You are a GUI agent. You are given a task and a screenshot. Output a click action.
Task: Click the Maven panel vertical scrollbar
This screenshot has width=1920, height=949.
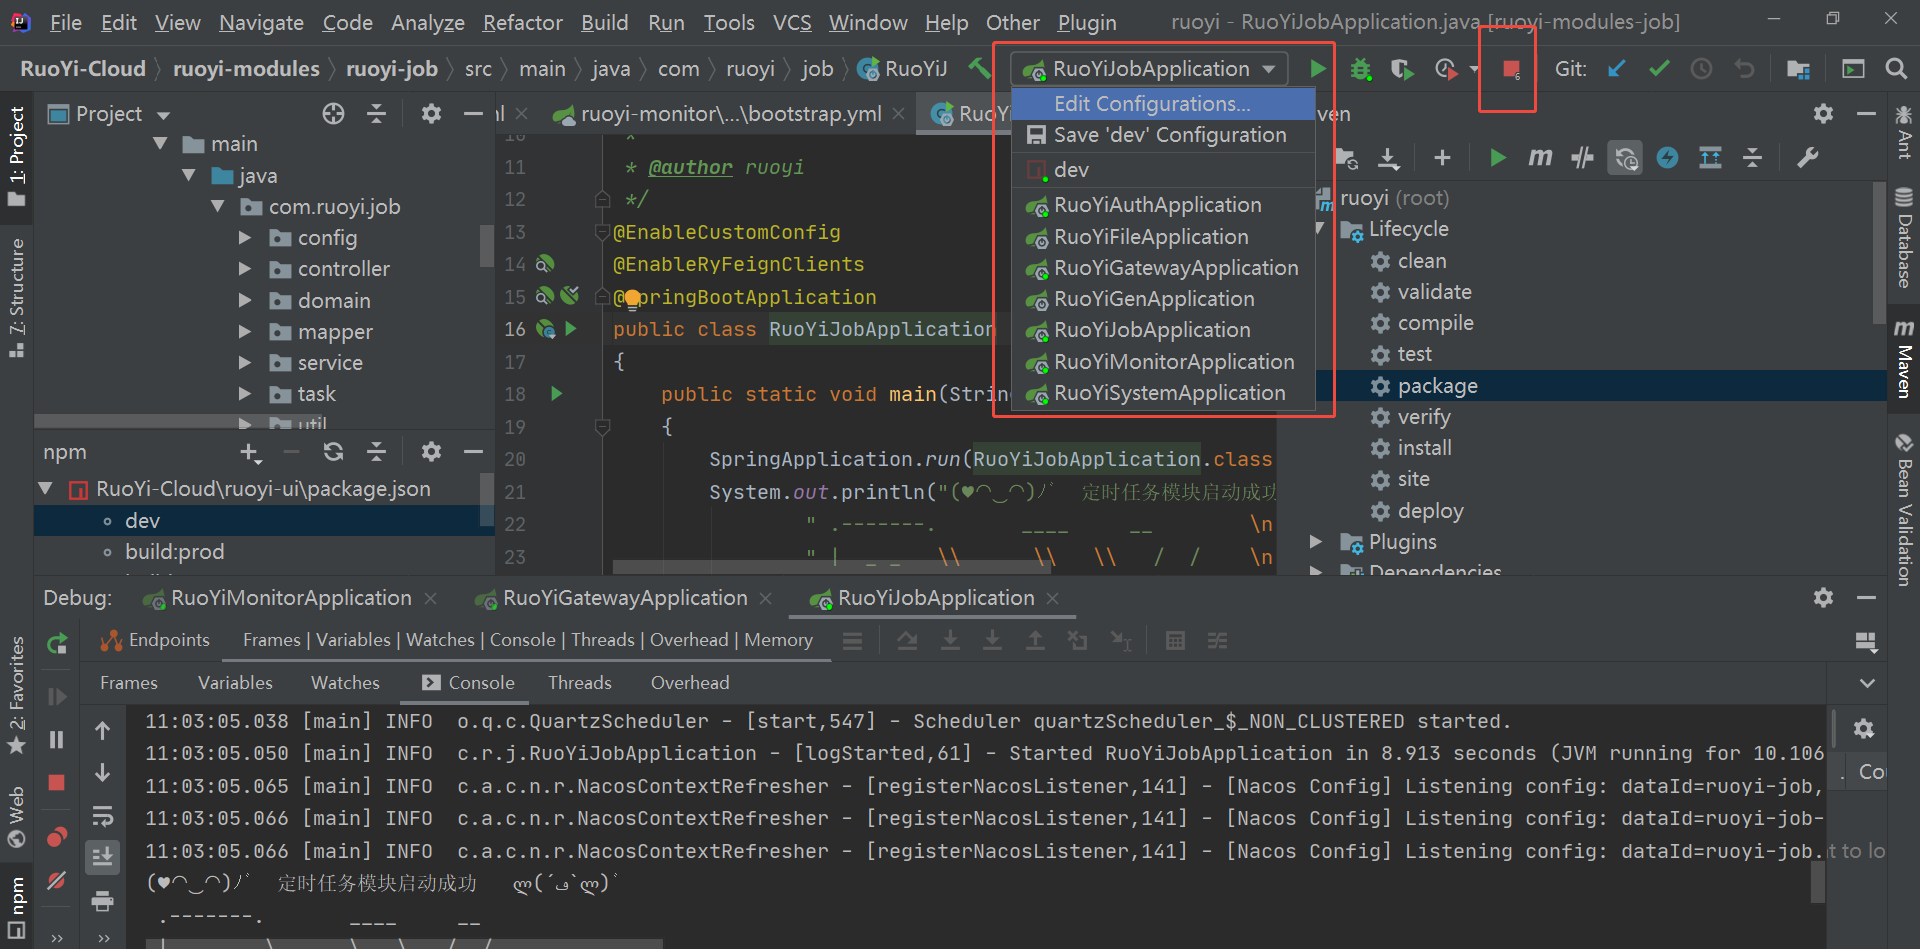tap(1878, 253)
